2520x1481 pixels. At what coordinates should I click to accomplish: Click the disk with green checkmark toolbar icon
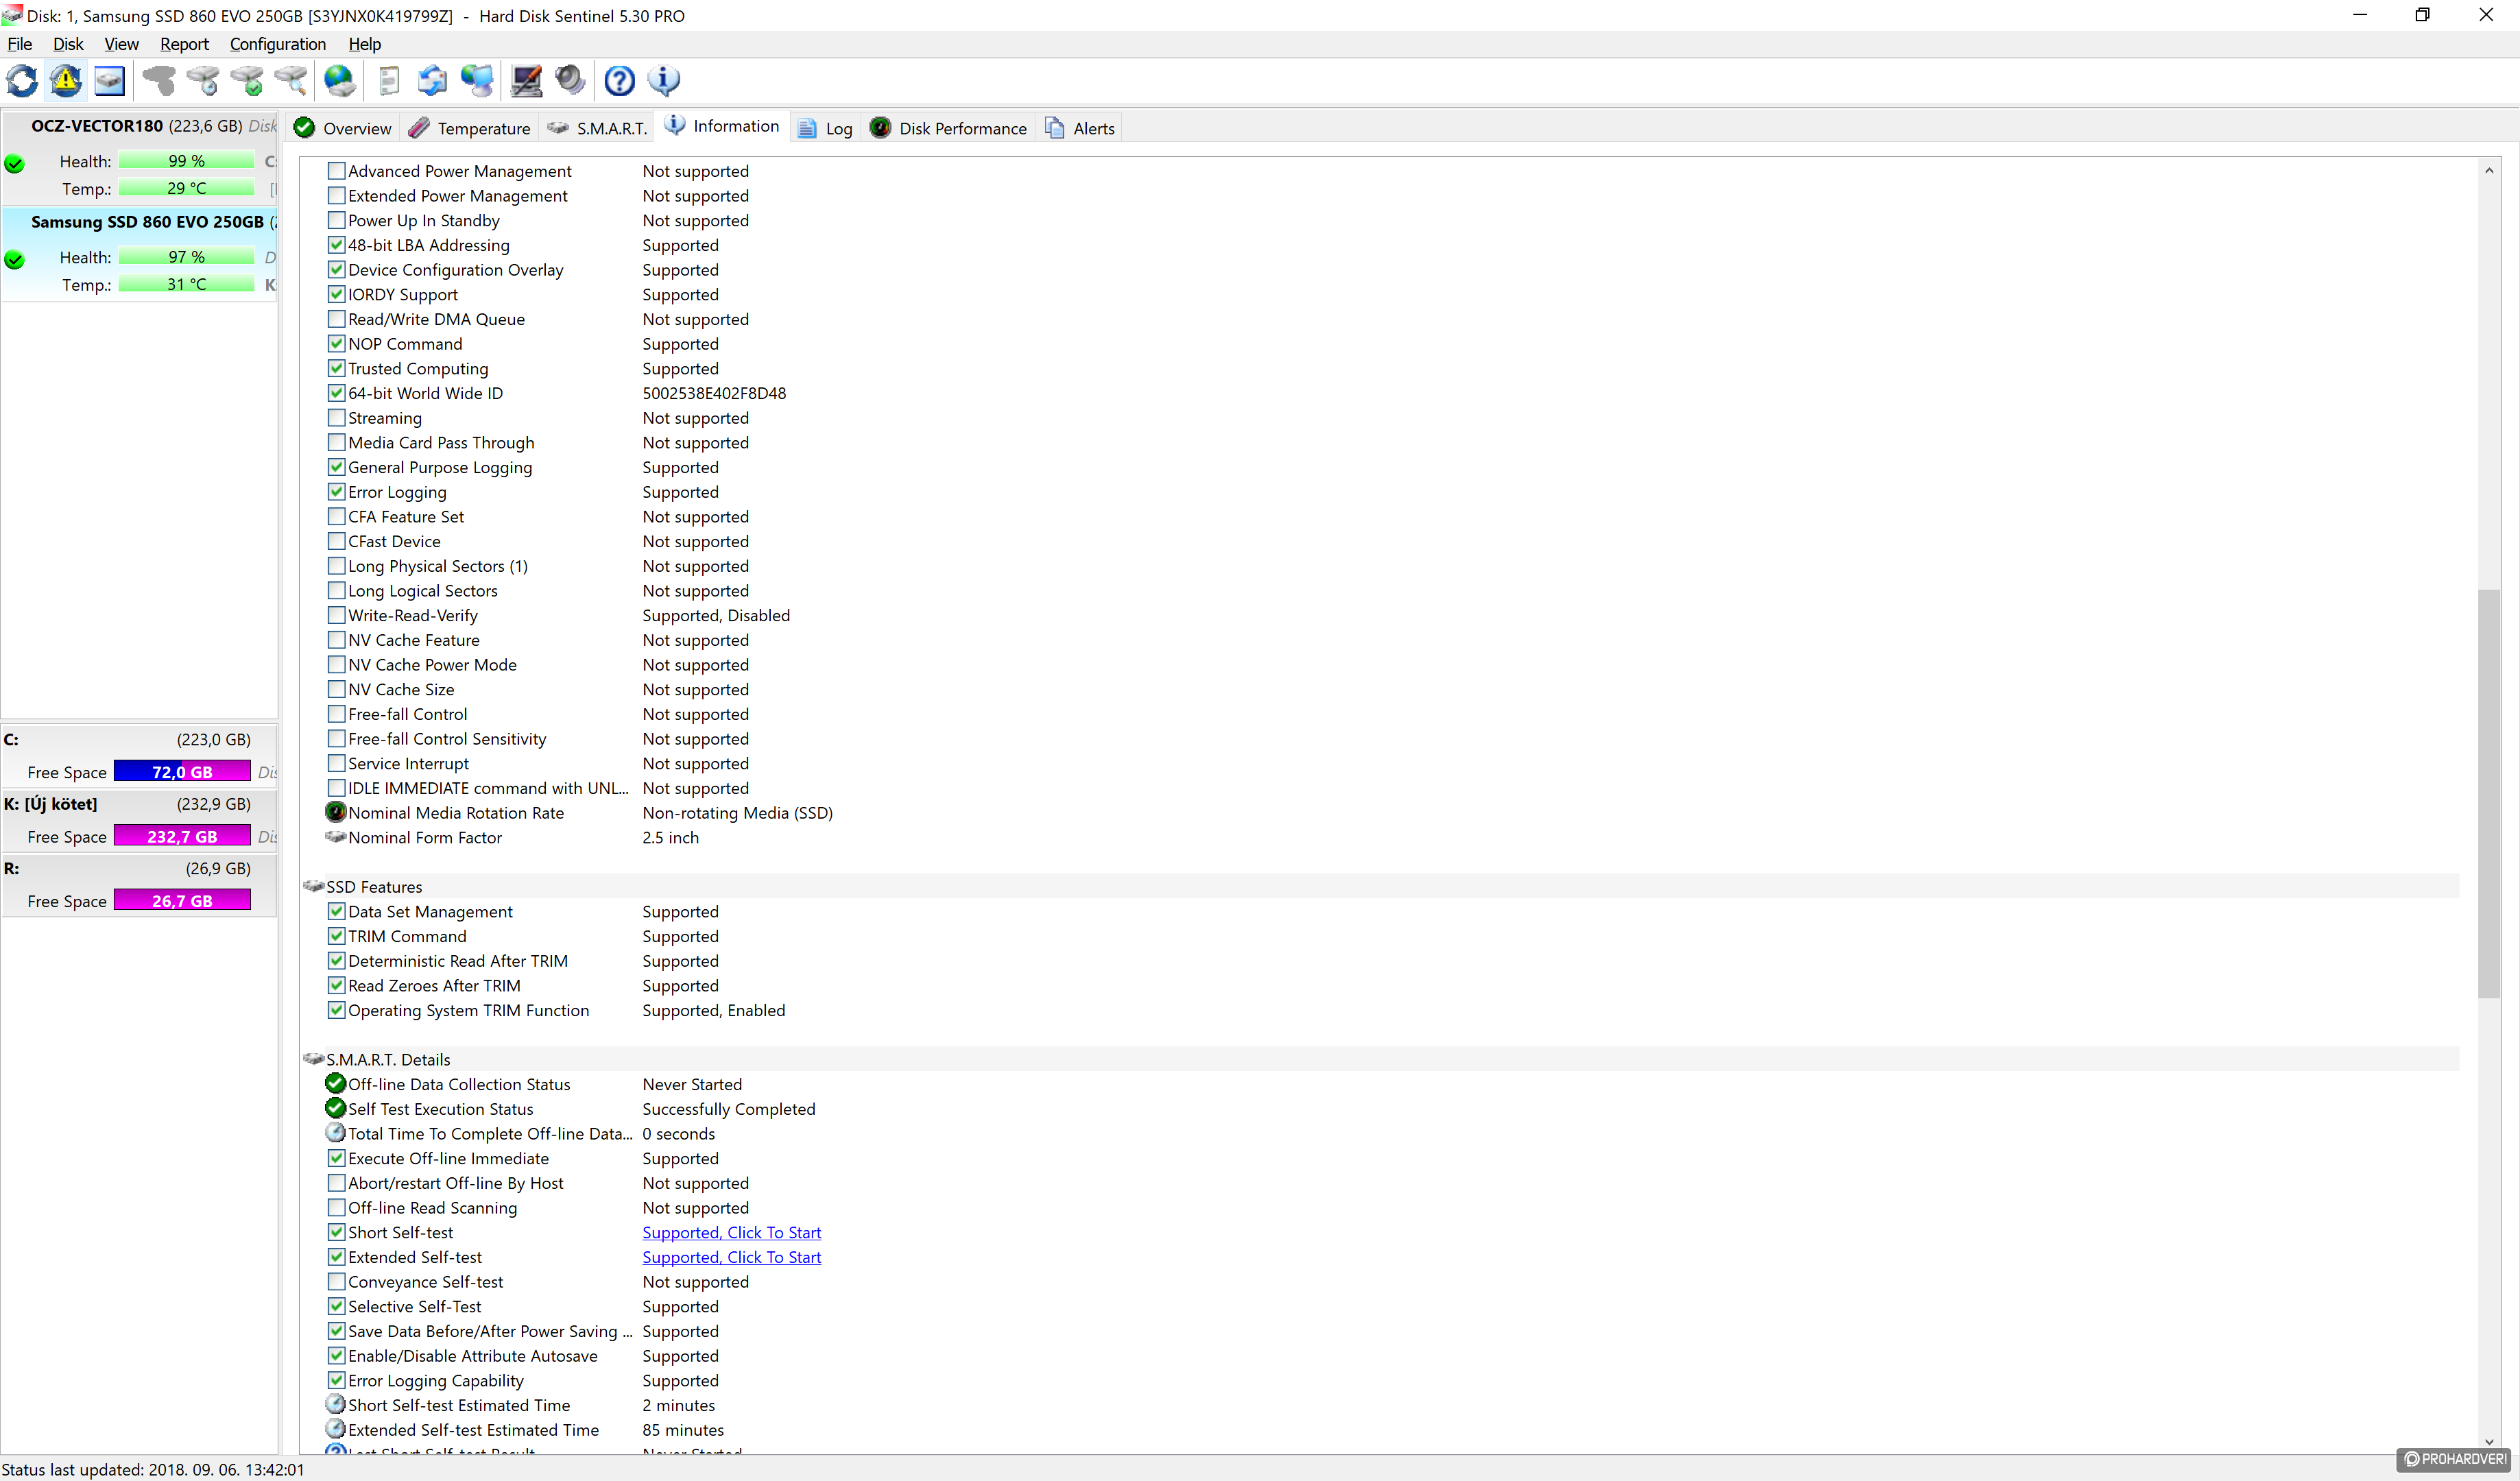pyautogui.click(x=247, y=80)
